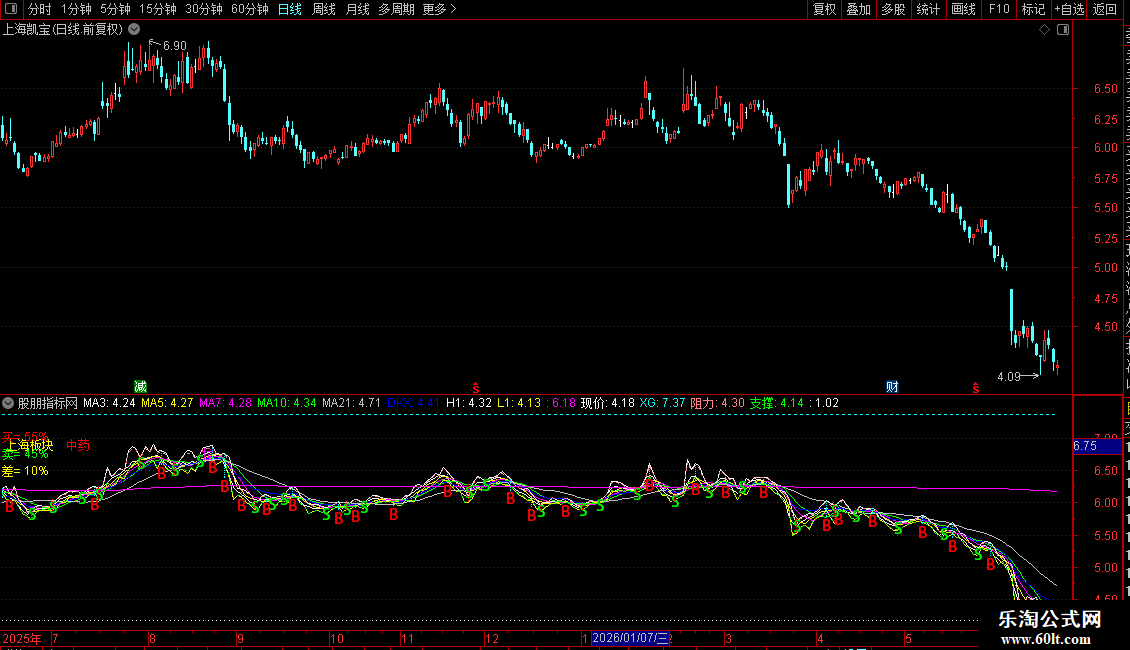Click the 叠加 overlay button
The width and height of the screenshot is (1130, 650).
(858, 9)
